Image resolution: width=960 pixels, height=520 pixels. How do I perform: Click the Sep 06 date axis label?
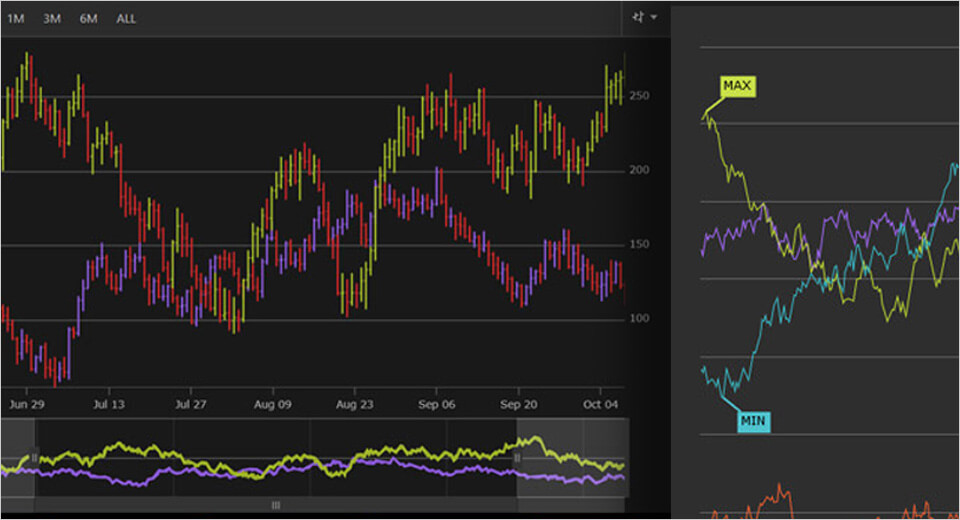tap(436, 405)
